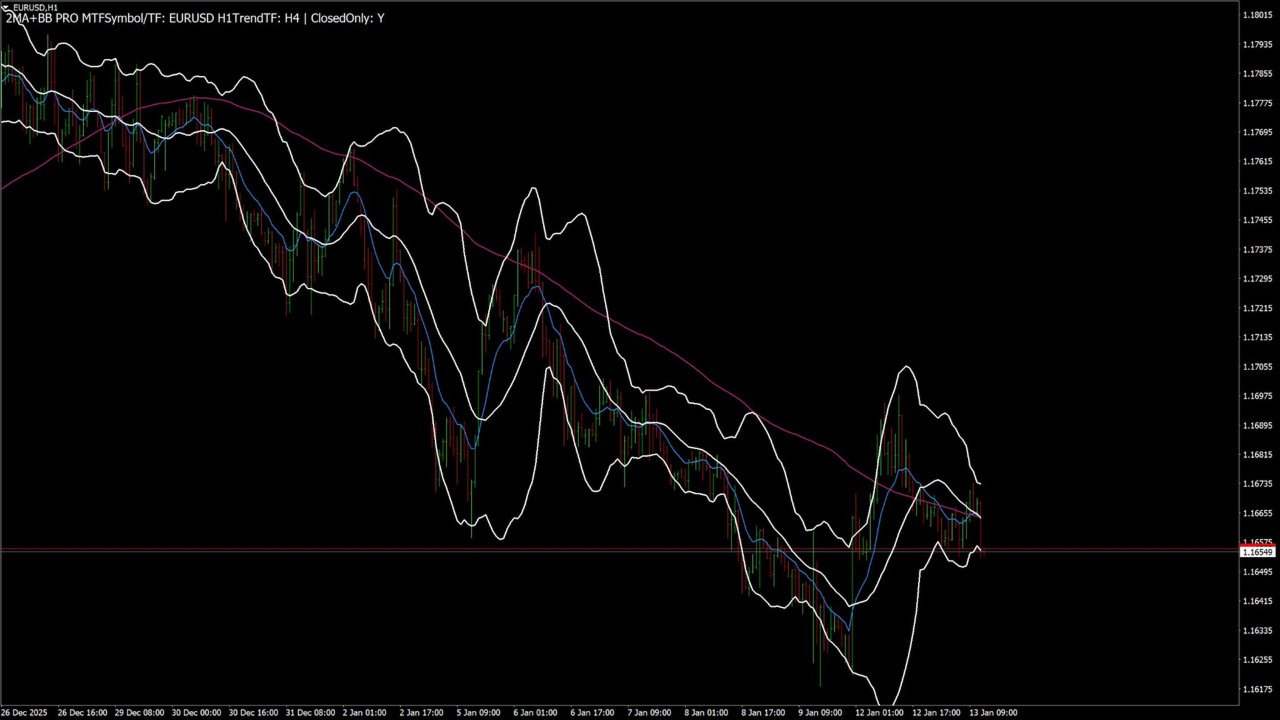
Task: Click the 5 Jan 09:00 axis label
Action: 478,712
